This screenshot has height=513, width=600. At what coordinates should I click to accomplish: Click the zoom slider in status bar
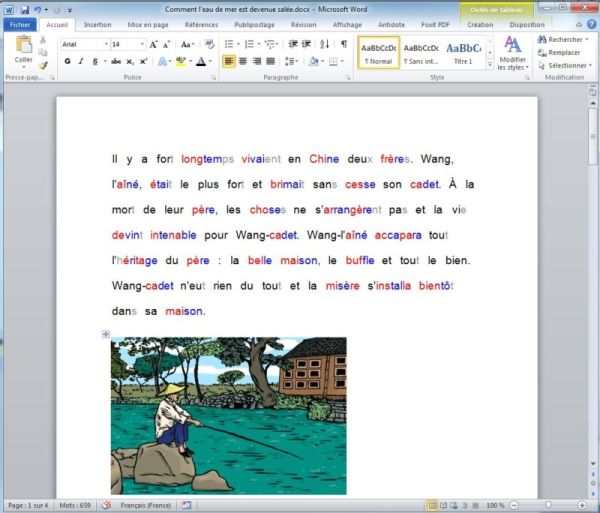[x=548, y=505]
